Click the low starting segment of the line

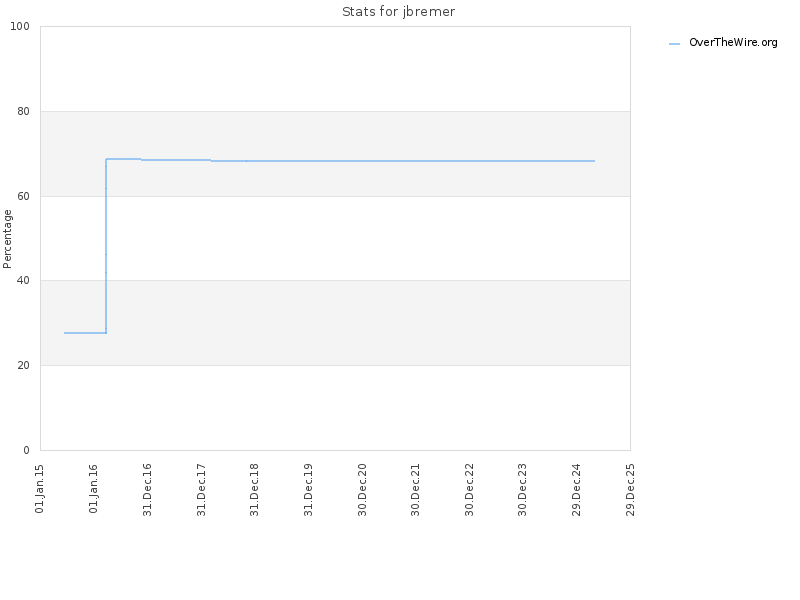[x=85, y=333]
